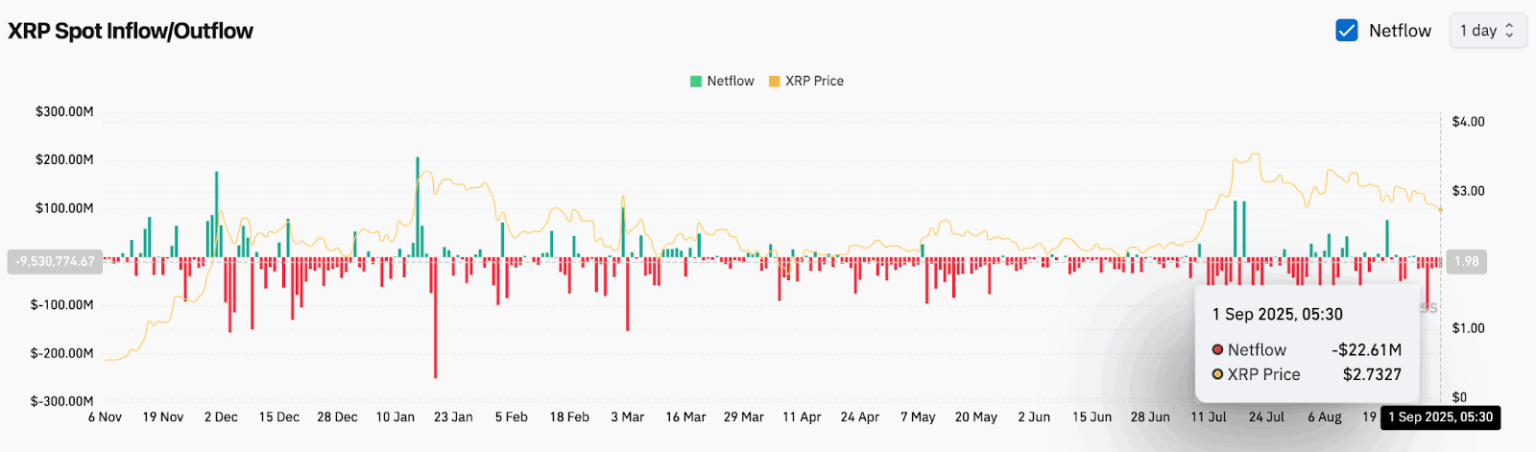Viewport: 1536px width, 452px height.
Task: Select the -9,530,774.67 left axis value marker
Action: point(55,262)
